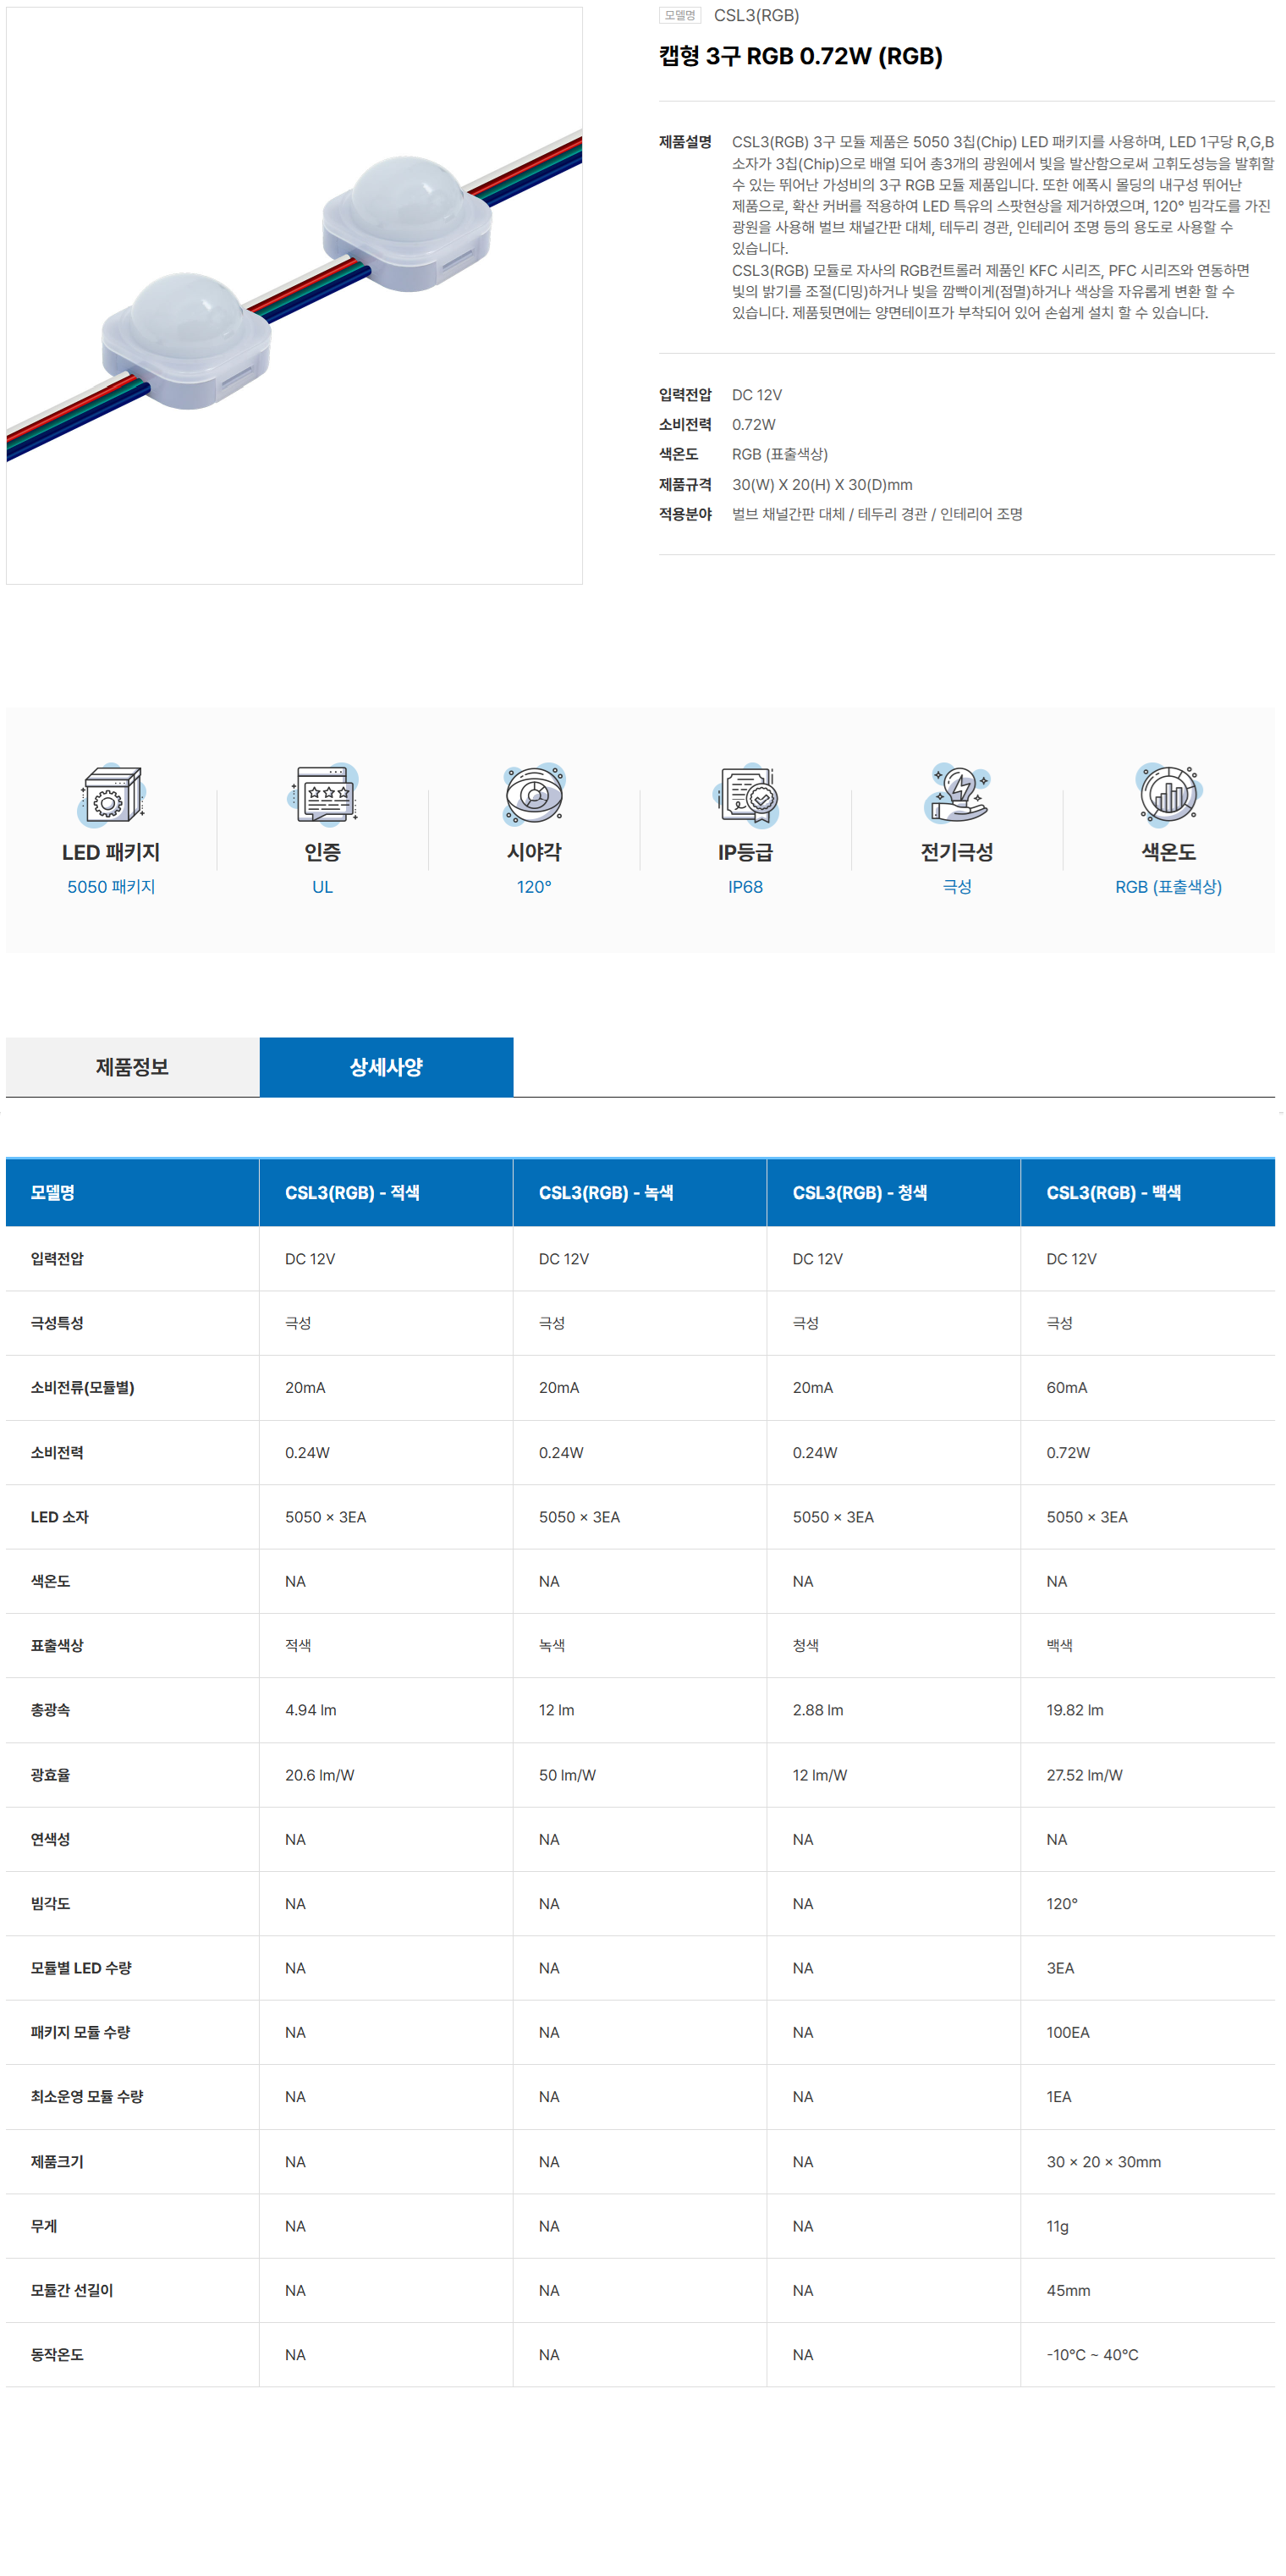Viewport: 1286px width, 2576px height.
Task: Click the 시야각 eye icon
Action: click(534, 795)
